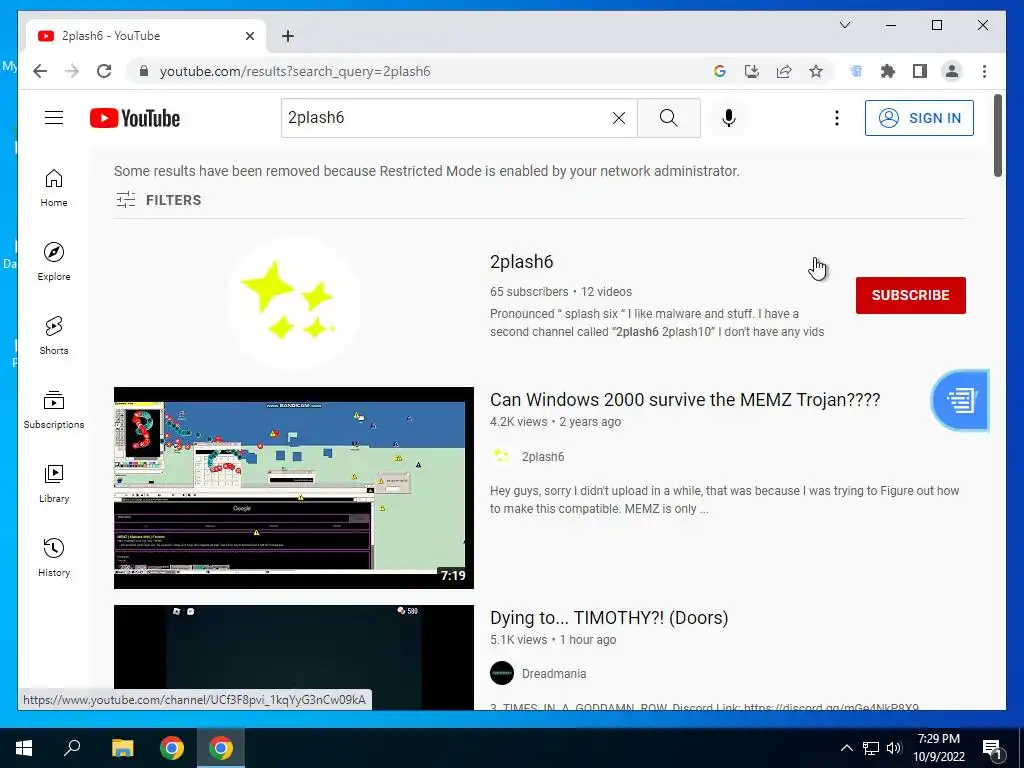View site info via padlock icon
The height and width of the screenshot is (768, 1024).
pos(144,71)
